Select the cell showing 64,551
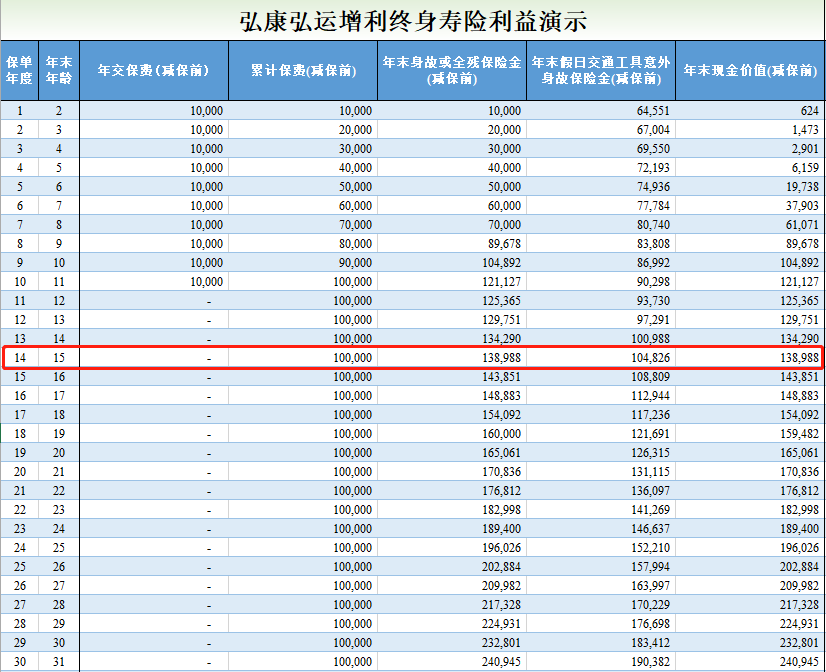The height and width of the screenshot is (672, 826). click(601, 111)
